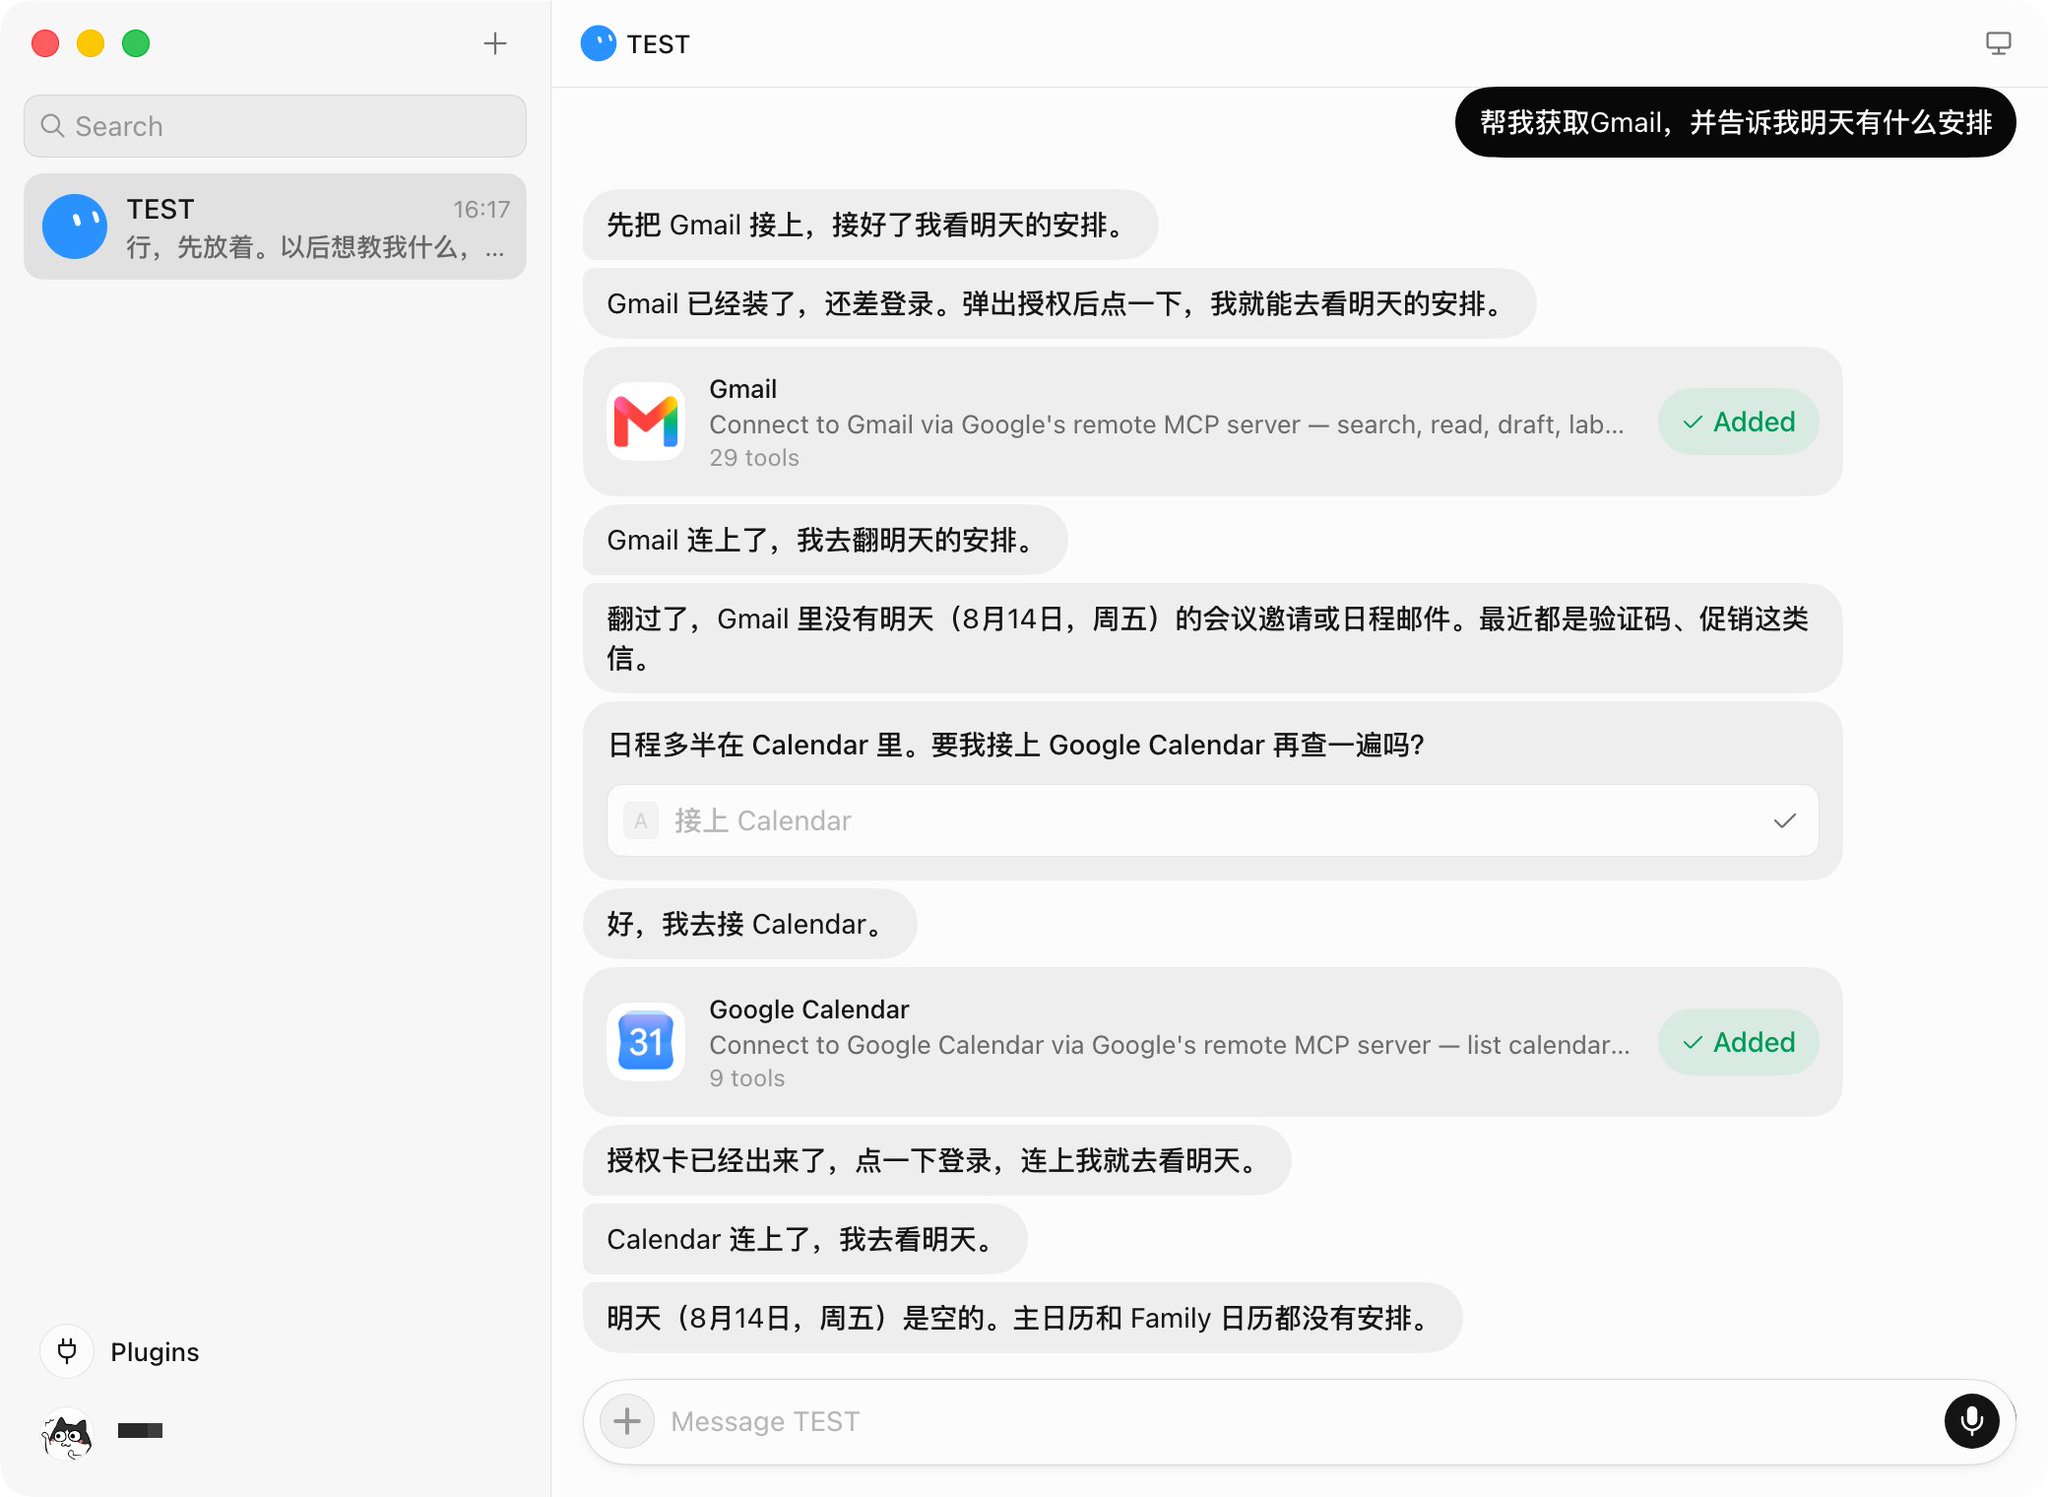Screen dimensions: 2048x1497
Task: Click message 好，我去接 Calendar
Action: [x=750, y=924]
